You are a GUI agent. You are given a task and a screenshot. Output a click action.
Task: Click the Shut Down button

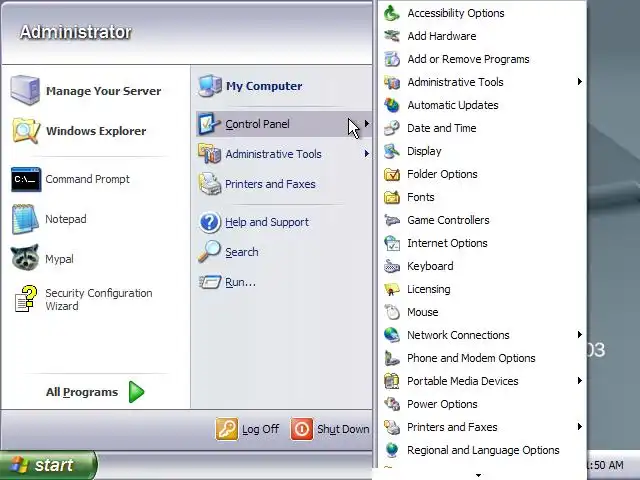pos(330,429)
